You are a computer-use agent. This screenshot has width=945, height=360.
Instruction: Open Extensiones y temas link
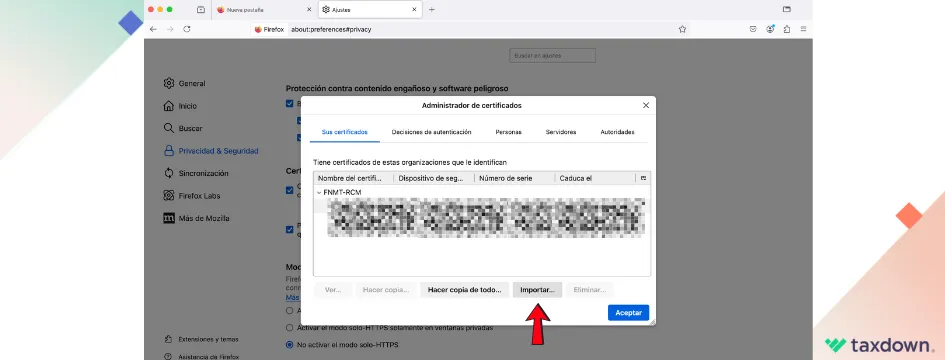tap(208, 339)
